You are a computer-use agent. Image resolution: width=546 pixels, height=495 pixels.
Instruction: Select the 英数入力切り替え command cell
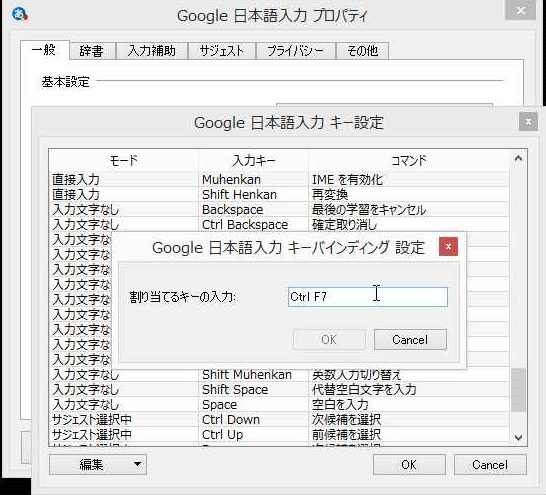tap(409, 375)
